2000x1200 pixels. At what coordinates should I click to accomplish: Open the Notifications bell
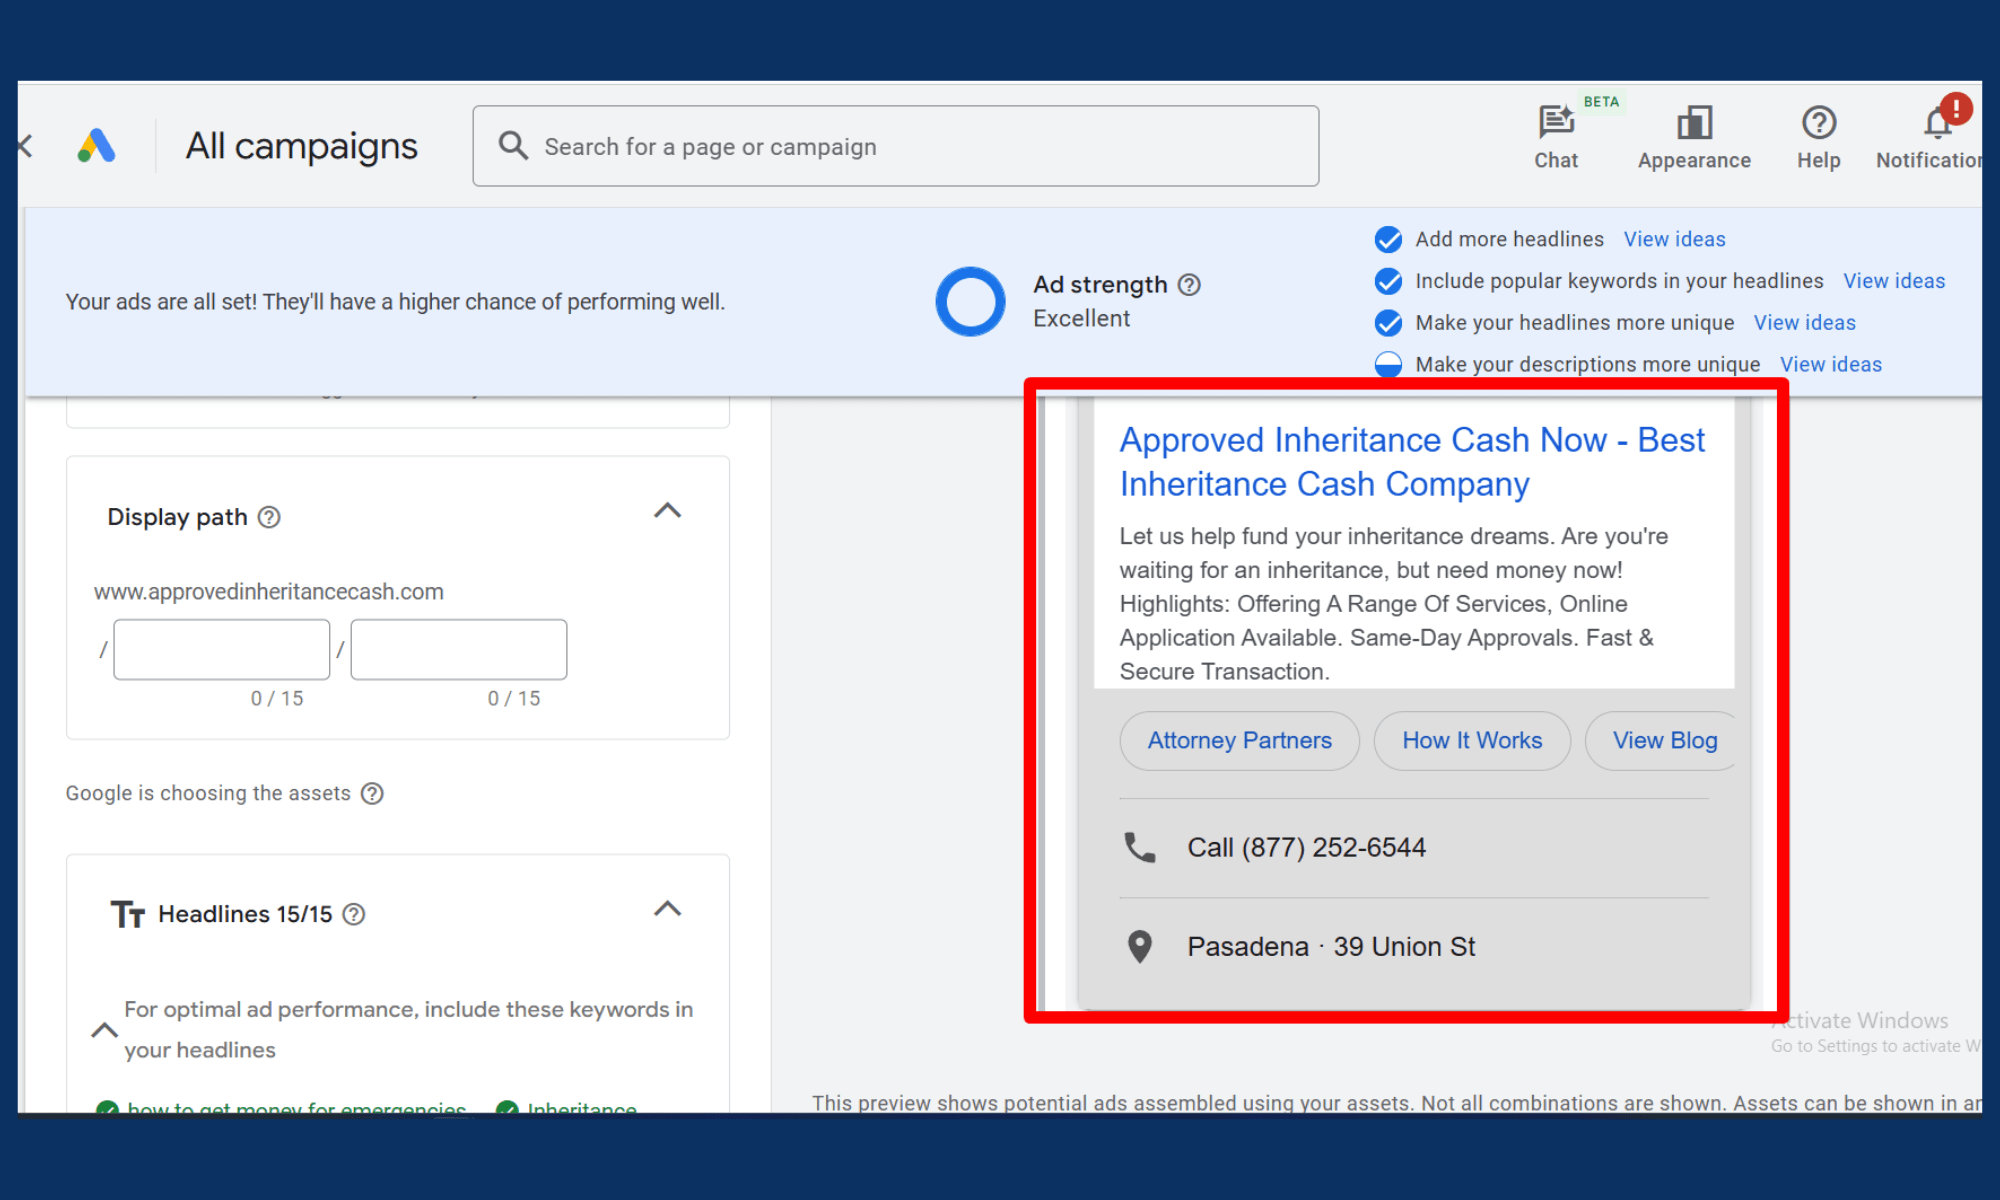point(1931,137)
